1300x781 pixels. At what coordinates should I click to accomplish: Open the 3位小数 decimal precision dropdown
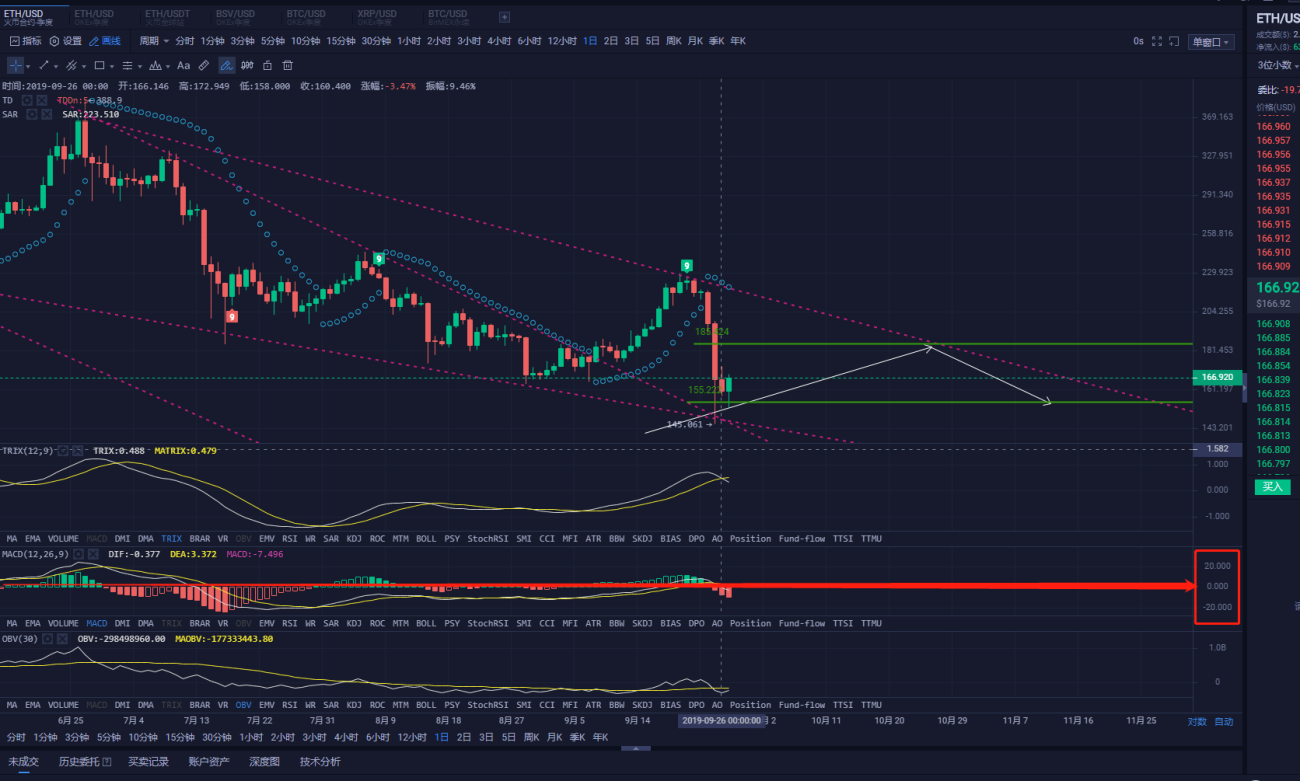tap(1278, 65)
